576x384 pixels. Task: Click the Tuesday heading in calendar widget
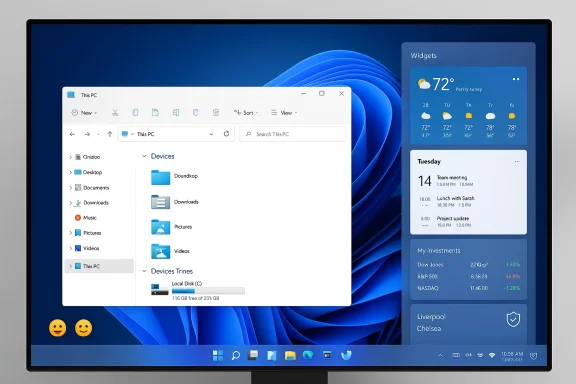429,162
